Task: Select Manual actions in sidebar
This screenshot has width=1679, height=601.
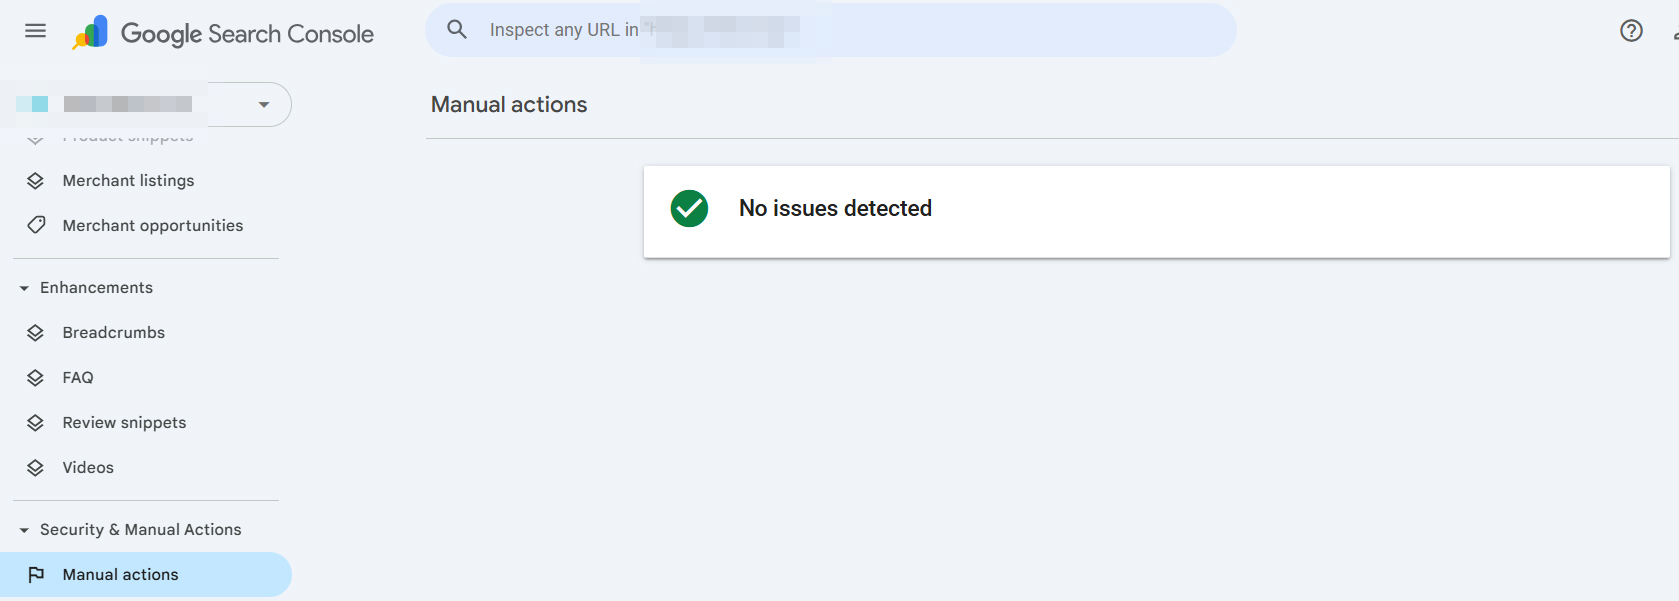Action: point(120,575)
